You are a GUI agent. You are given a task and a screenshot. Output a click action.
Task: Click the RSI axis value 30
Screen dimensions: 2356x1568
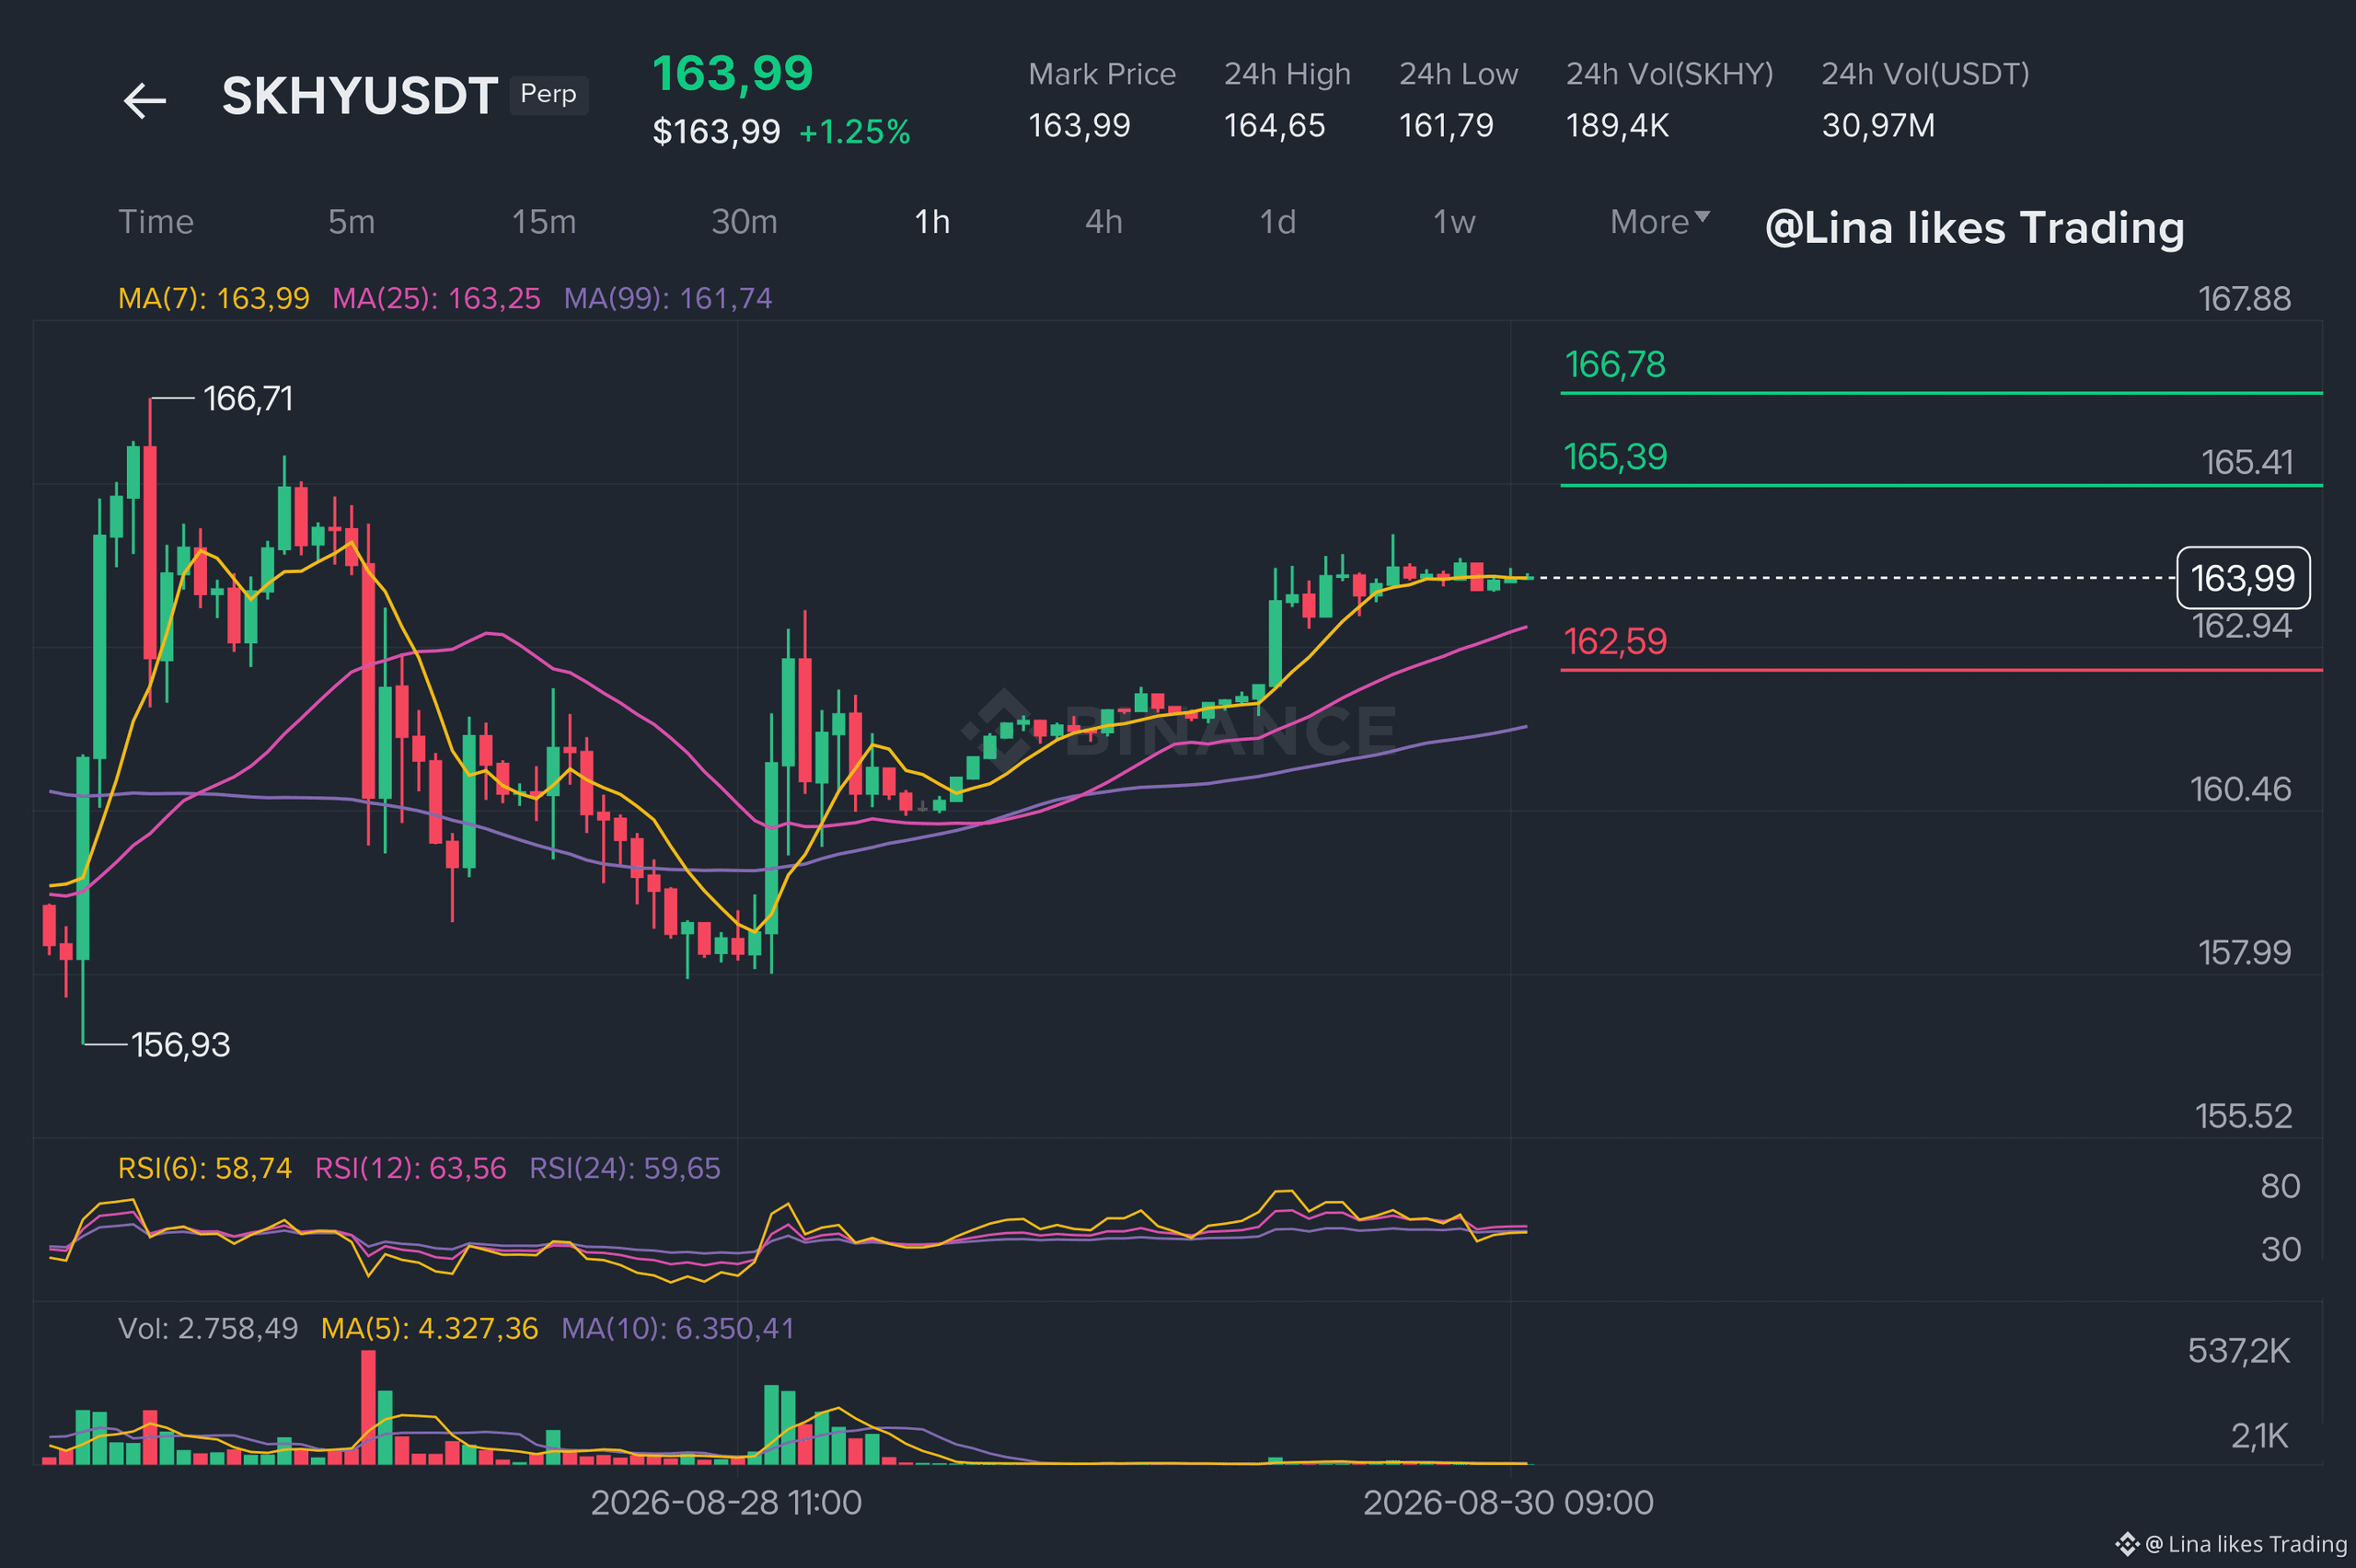2281,1250
